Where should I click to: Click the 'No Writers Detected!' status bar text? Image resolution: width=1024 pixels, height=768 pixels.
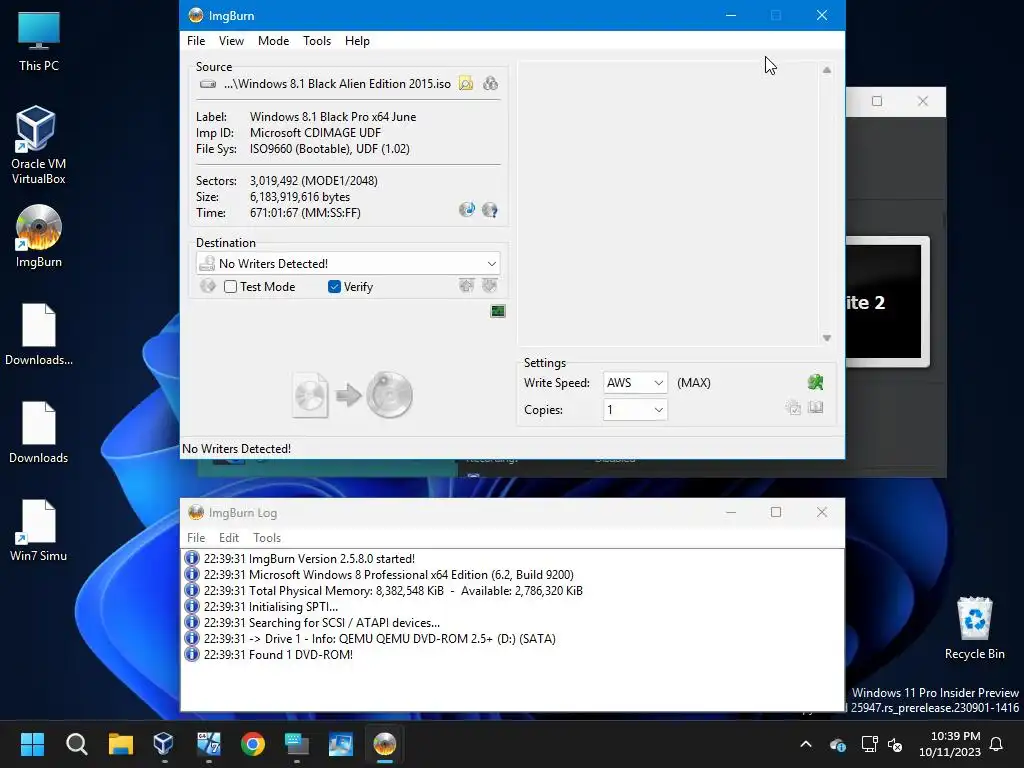pos(236,449)
